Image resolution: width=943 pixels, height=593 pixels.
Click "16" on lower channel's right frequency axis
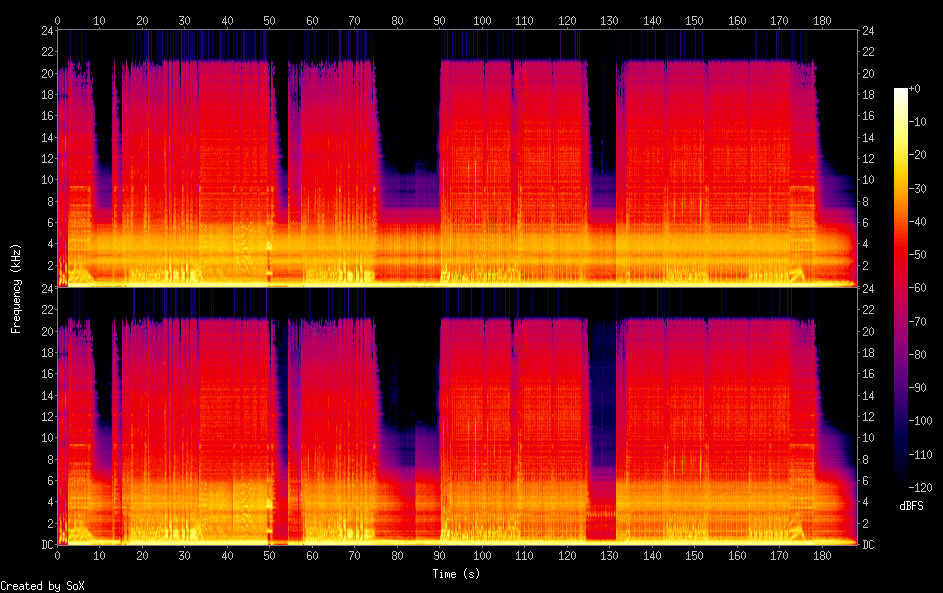868,373
